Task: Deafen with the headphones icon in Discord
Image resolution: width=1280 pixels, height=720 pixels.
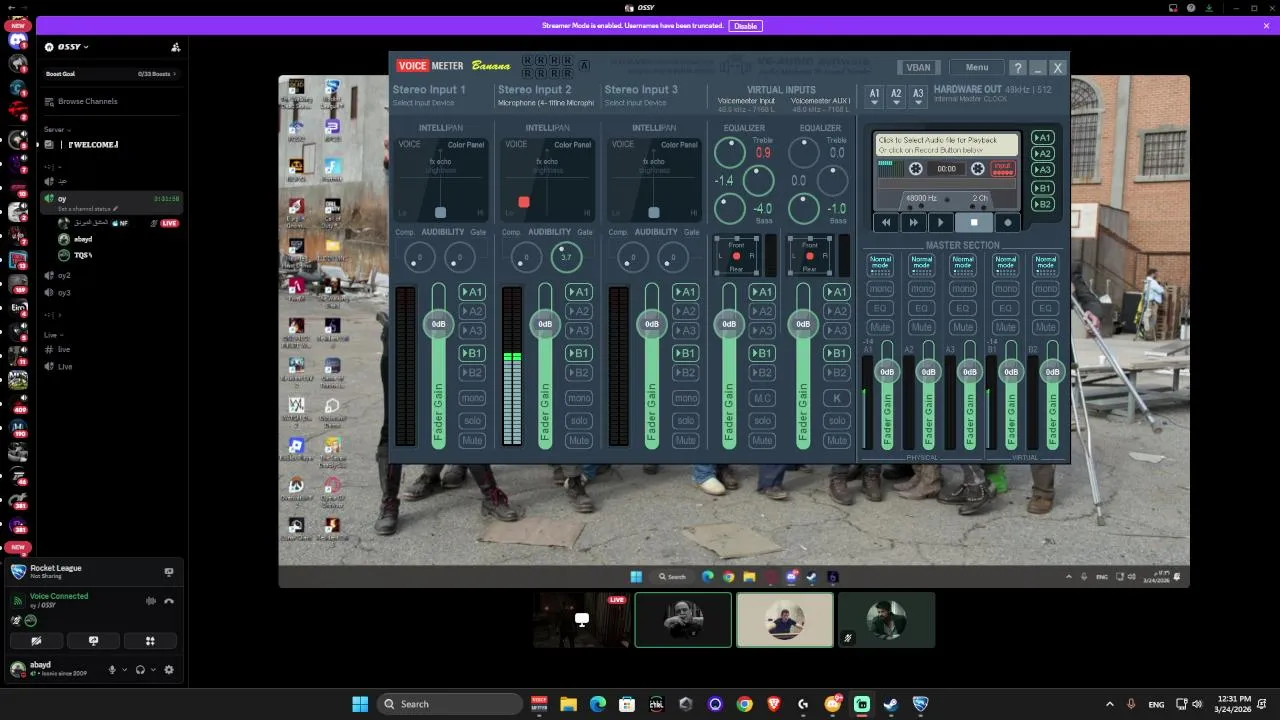Action: 140,670
